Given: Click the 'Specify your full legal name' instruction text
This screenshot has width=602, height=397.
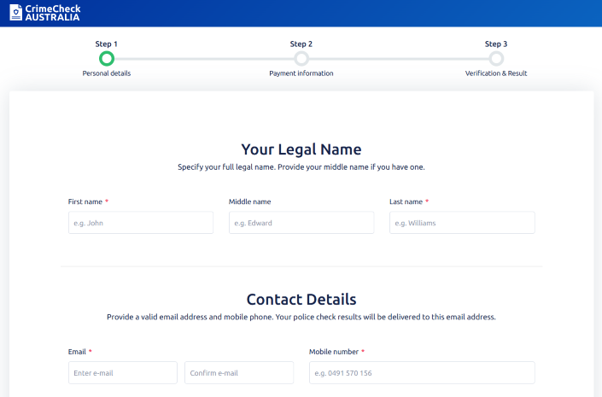Looking at the screenshot, I should [x=301, y=167].
